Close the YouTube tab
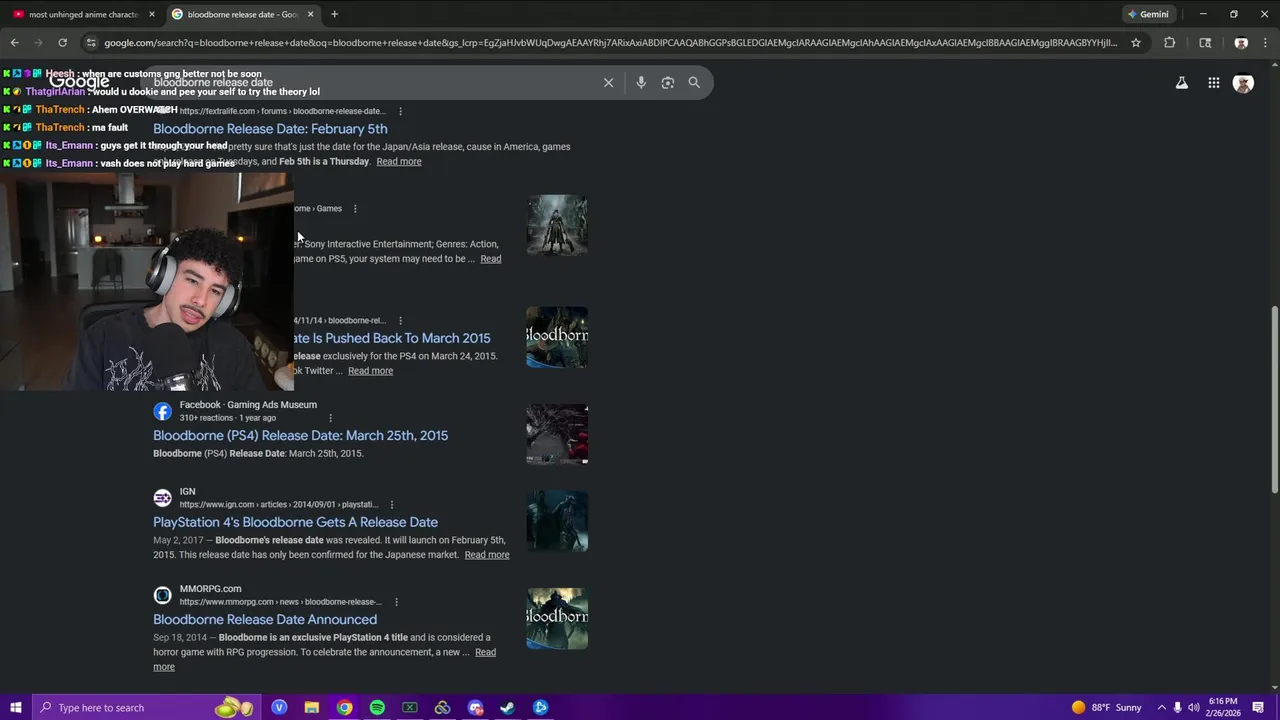 click(x=152, y=14)
